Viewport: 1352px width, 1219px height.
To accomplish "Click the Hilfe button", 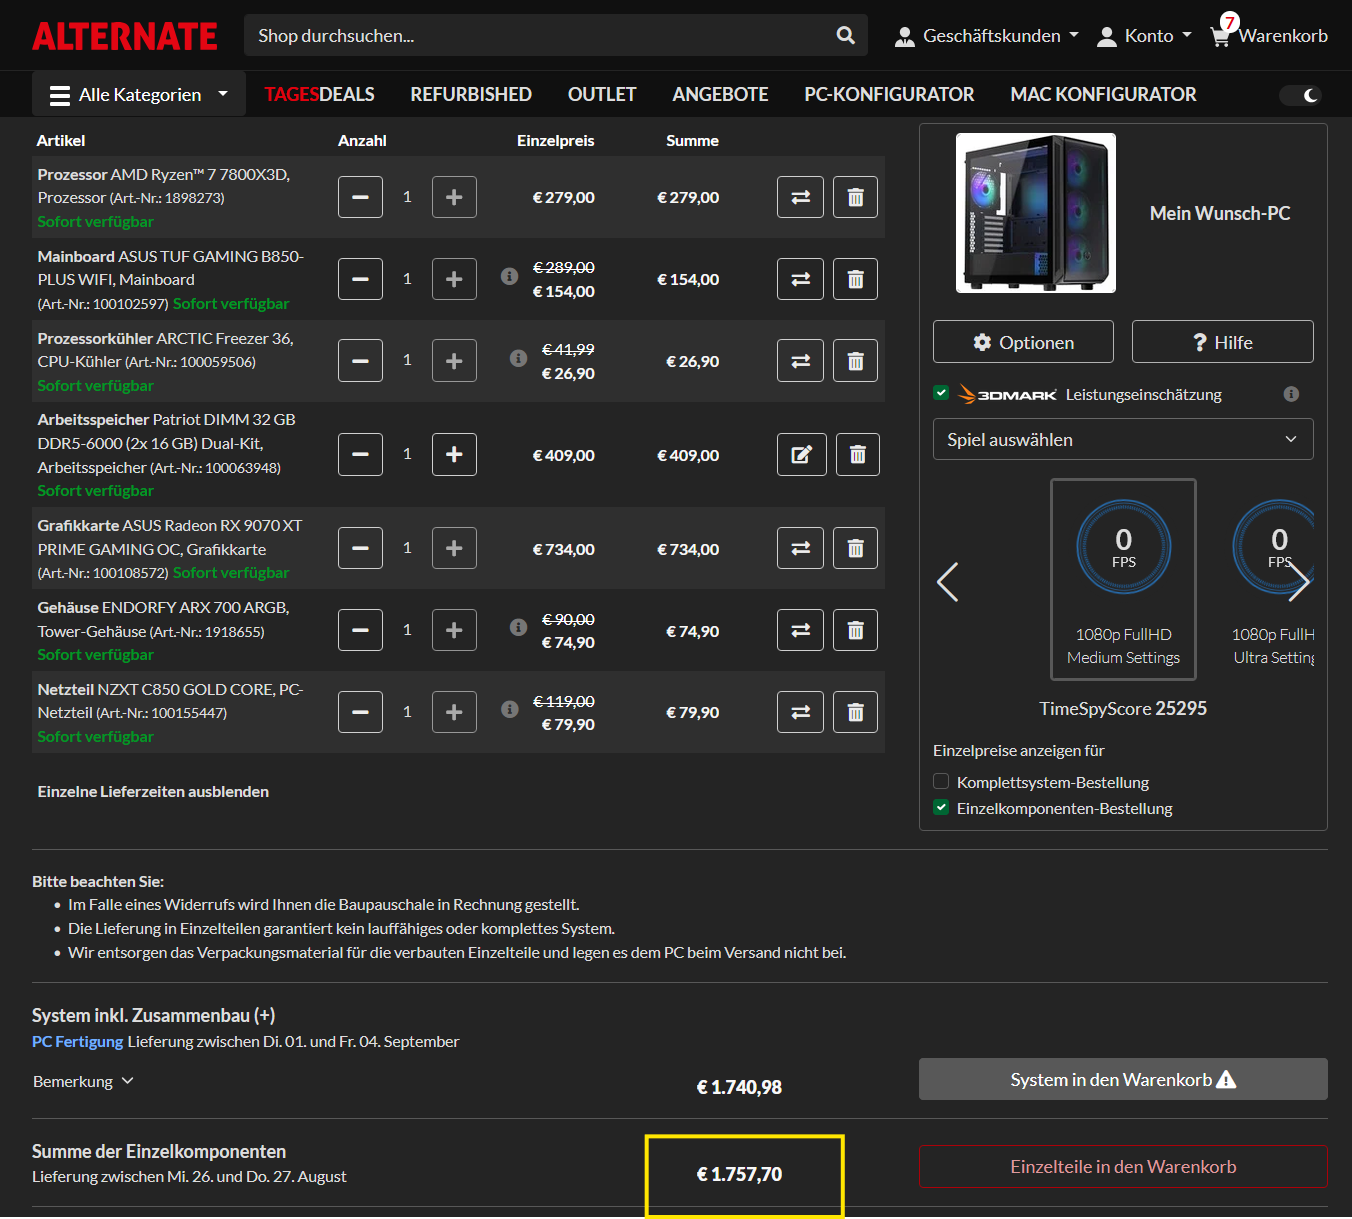I will (x=1223, y=342).
